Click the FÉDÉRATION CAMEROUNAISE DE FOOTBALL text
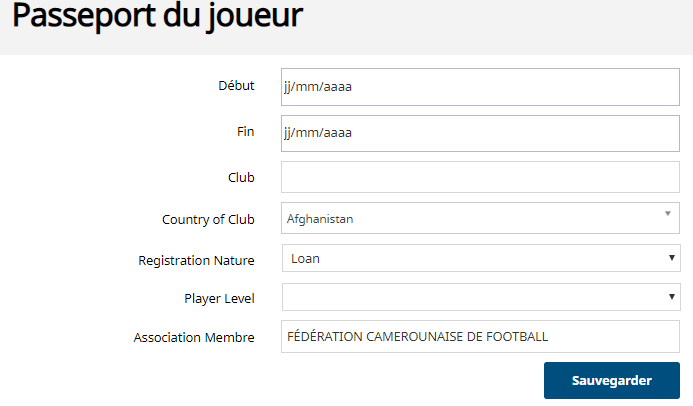The image size is (693, 406). 417,337
